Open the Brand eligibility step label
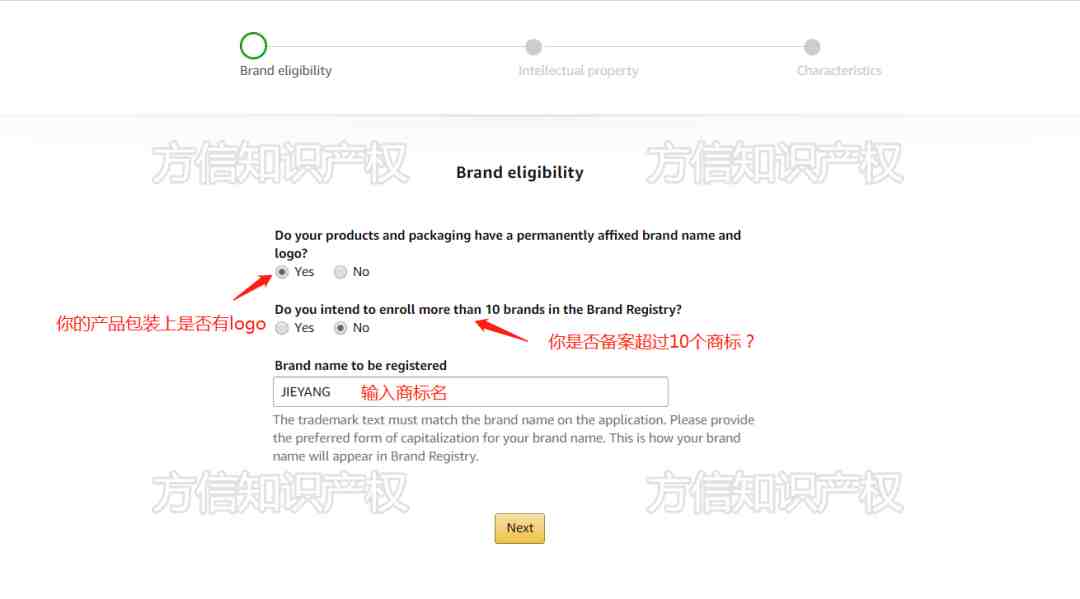This screenshot has height=599, width=1080. point(286,71)
